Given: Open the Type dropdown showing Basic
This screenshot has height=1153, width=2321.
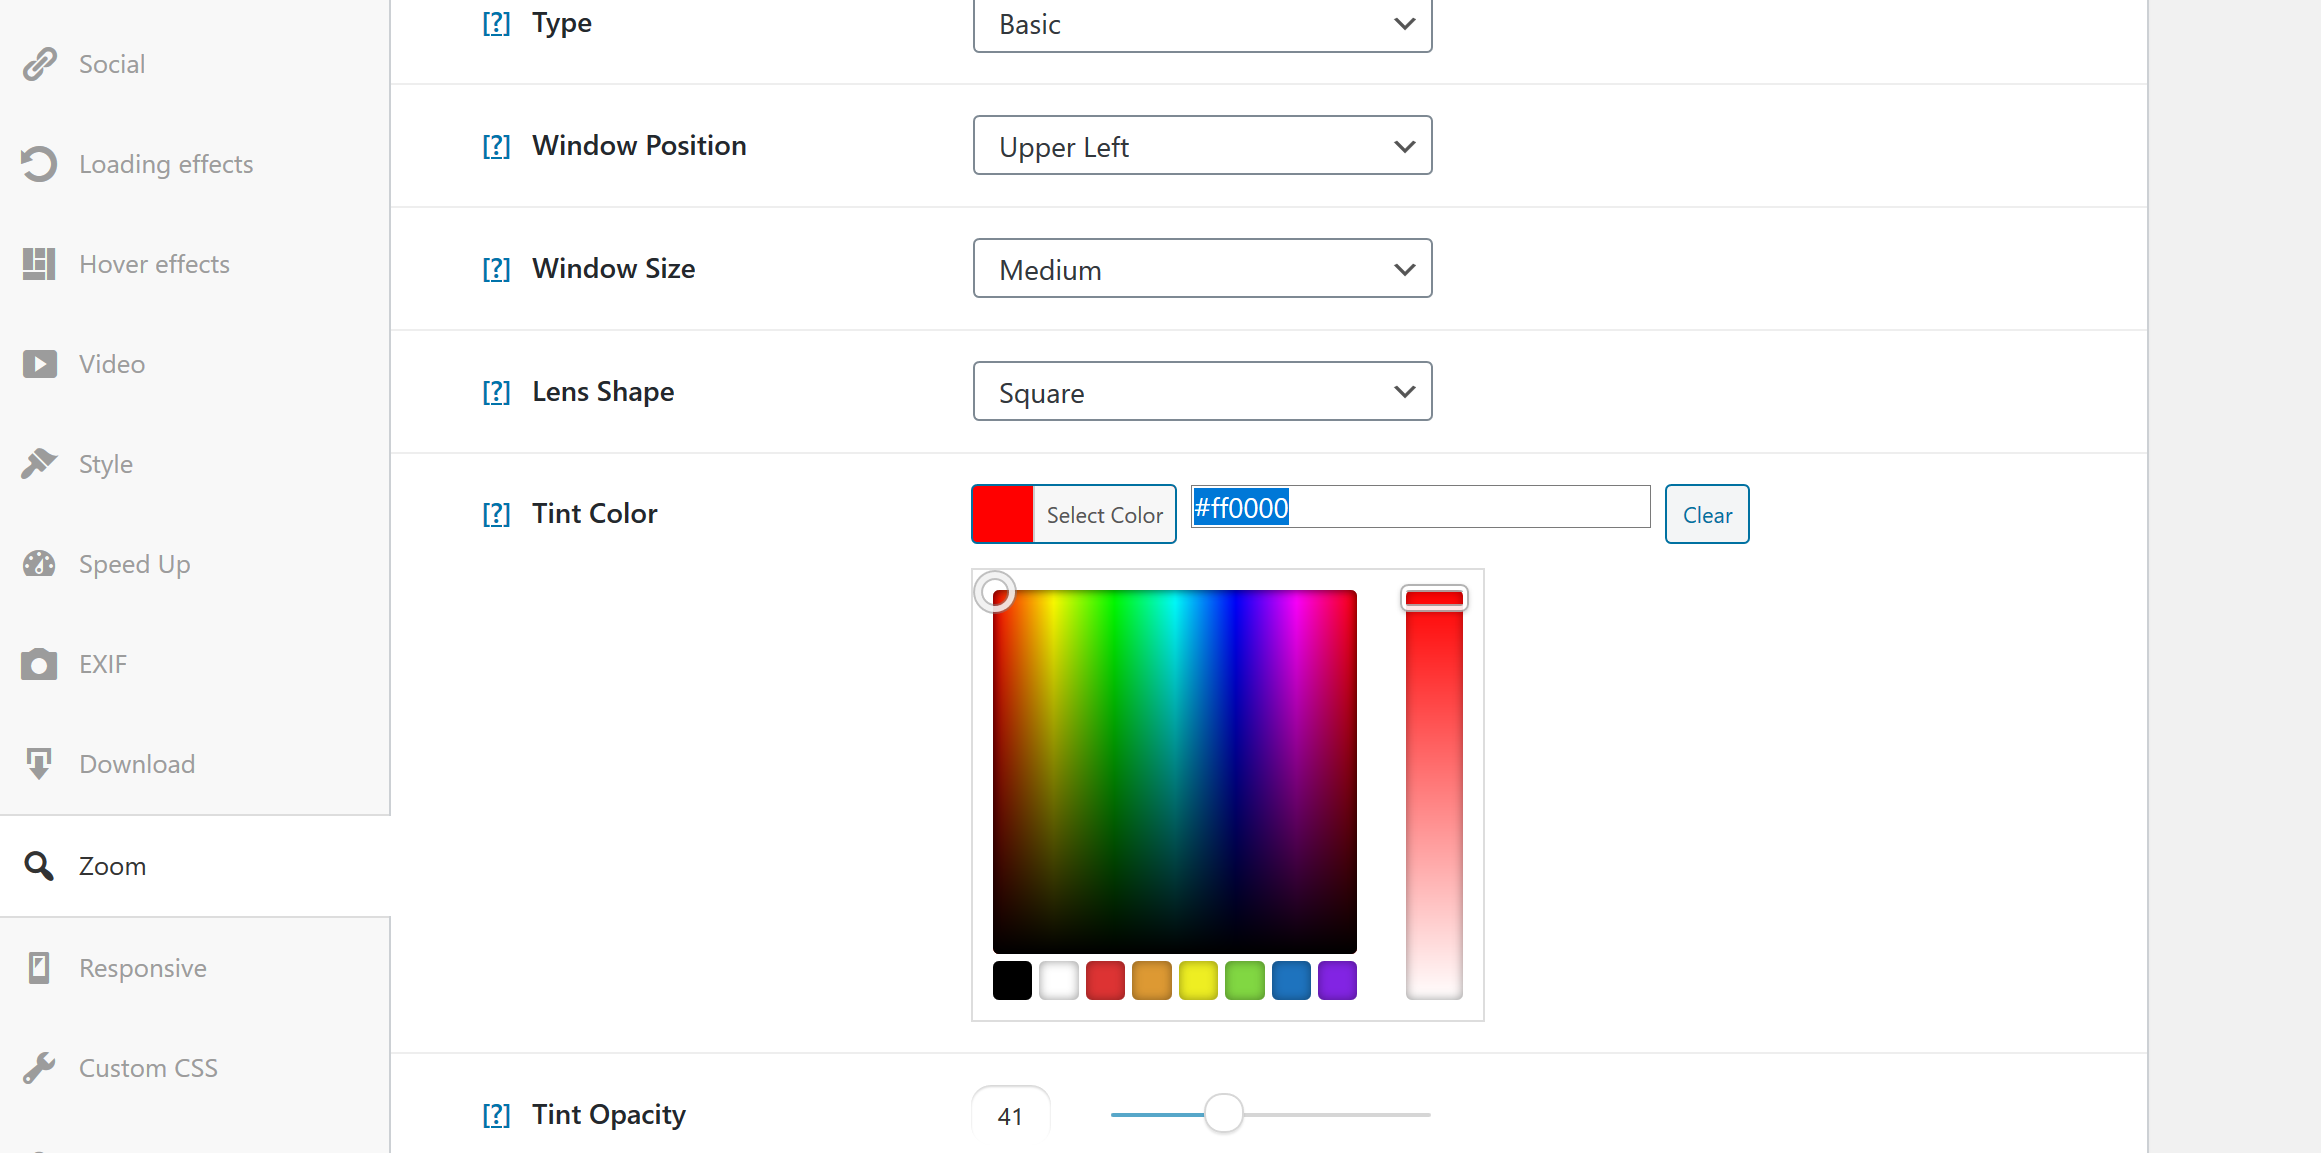Looking at the screenshot, I should coord(1202,24).
